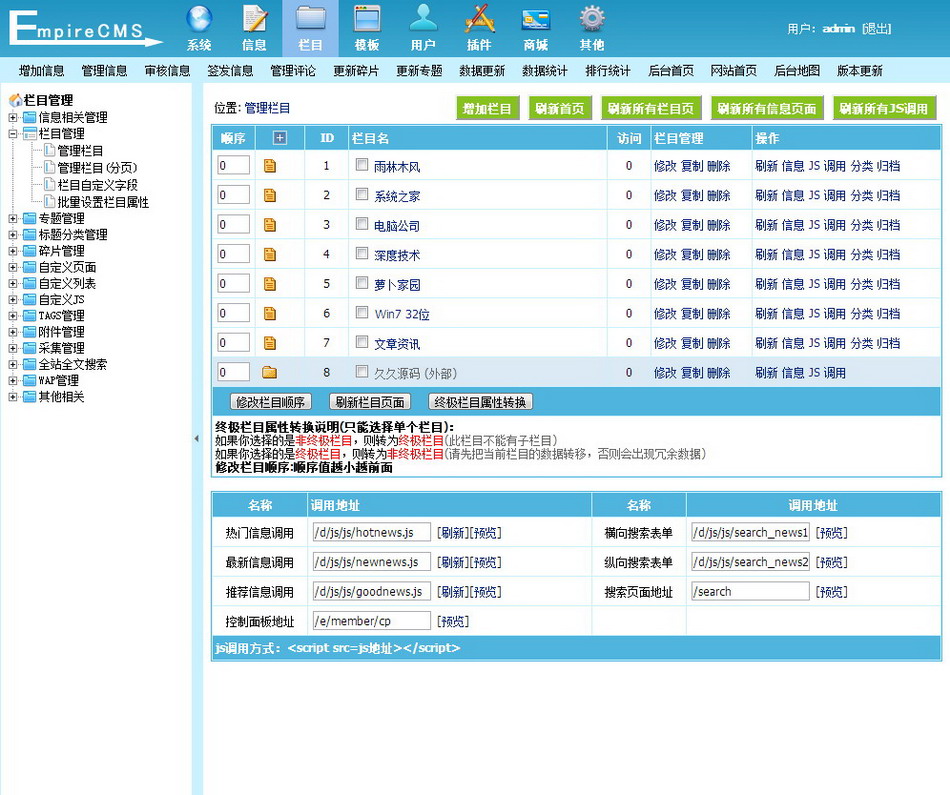Log out via the [退出] link

point(877,28)
